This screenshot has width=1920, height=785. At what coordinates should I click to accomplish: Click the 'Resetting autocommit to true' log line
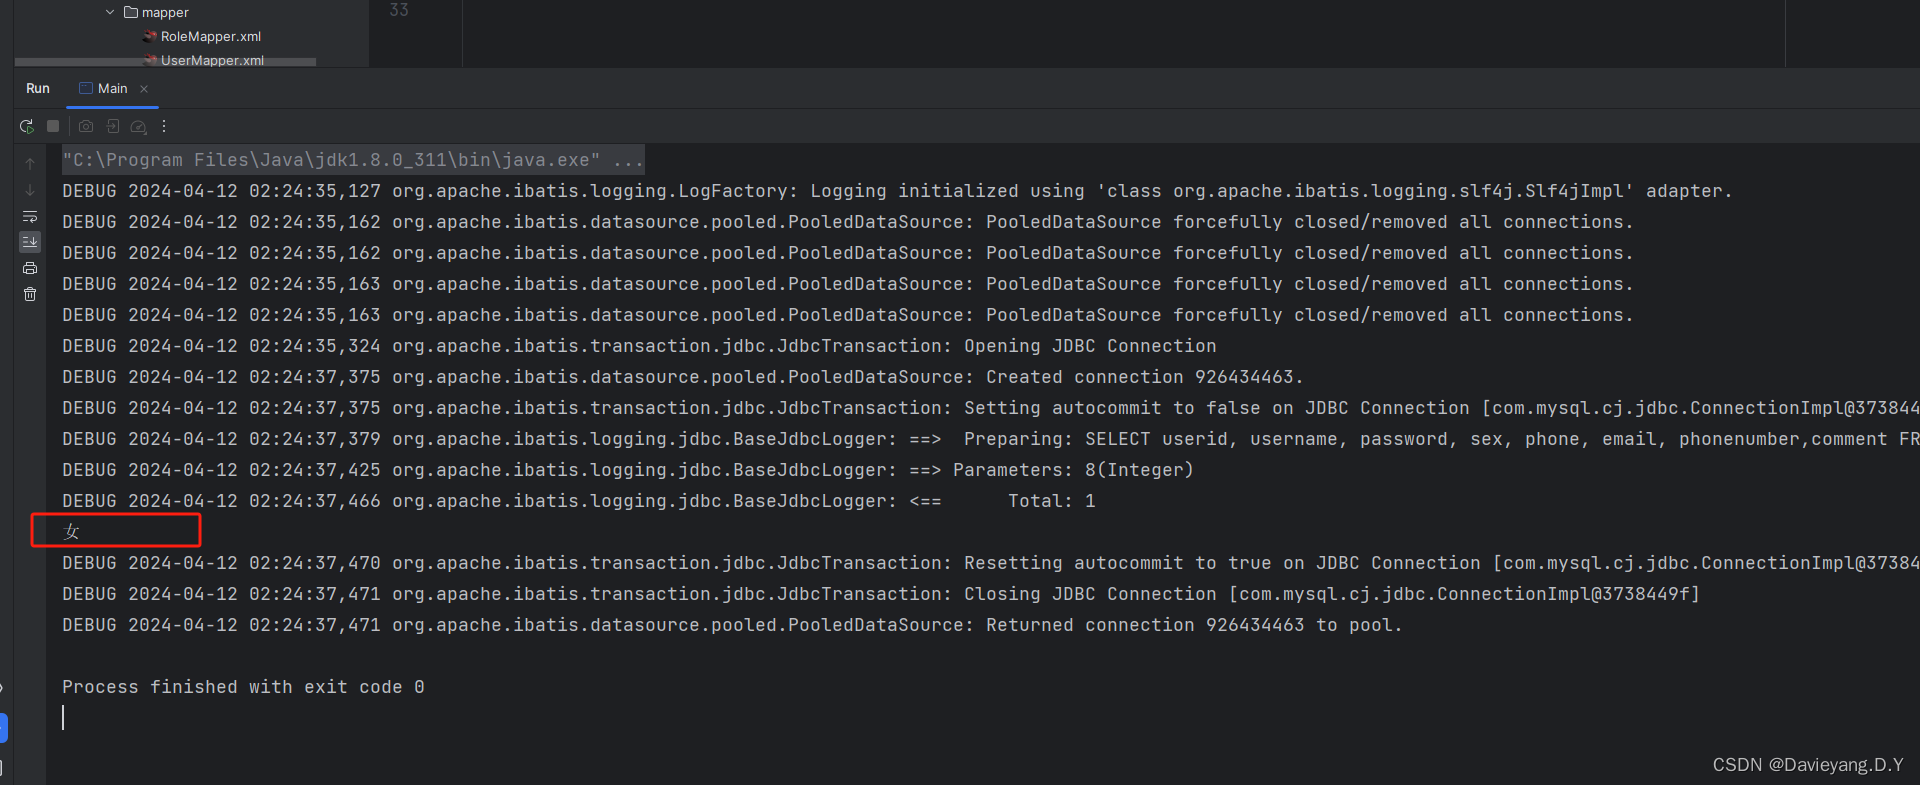(990, 563)
